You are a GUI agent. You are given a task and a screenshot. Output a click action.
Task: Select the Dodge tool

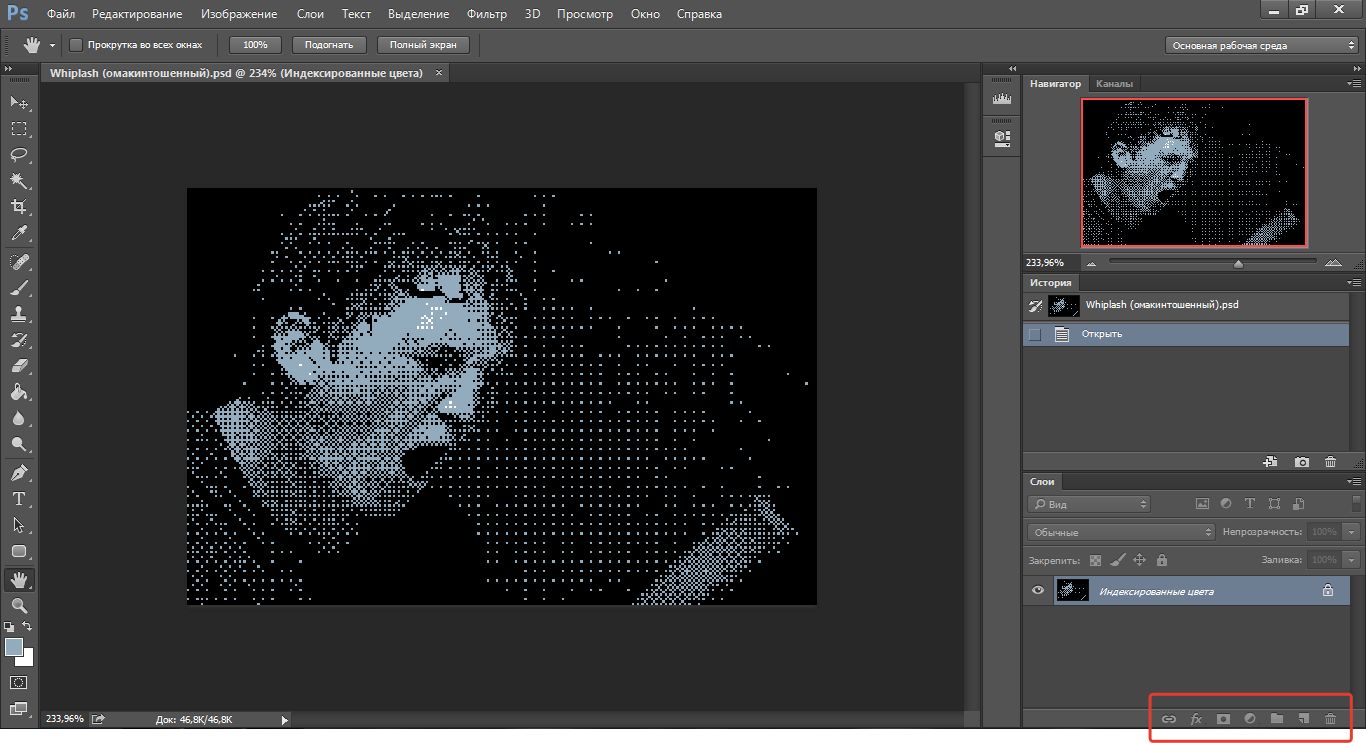coord(19,444)
